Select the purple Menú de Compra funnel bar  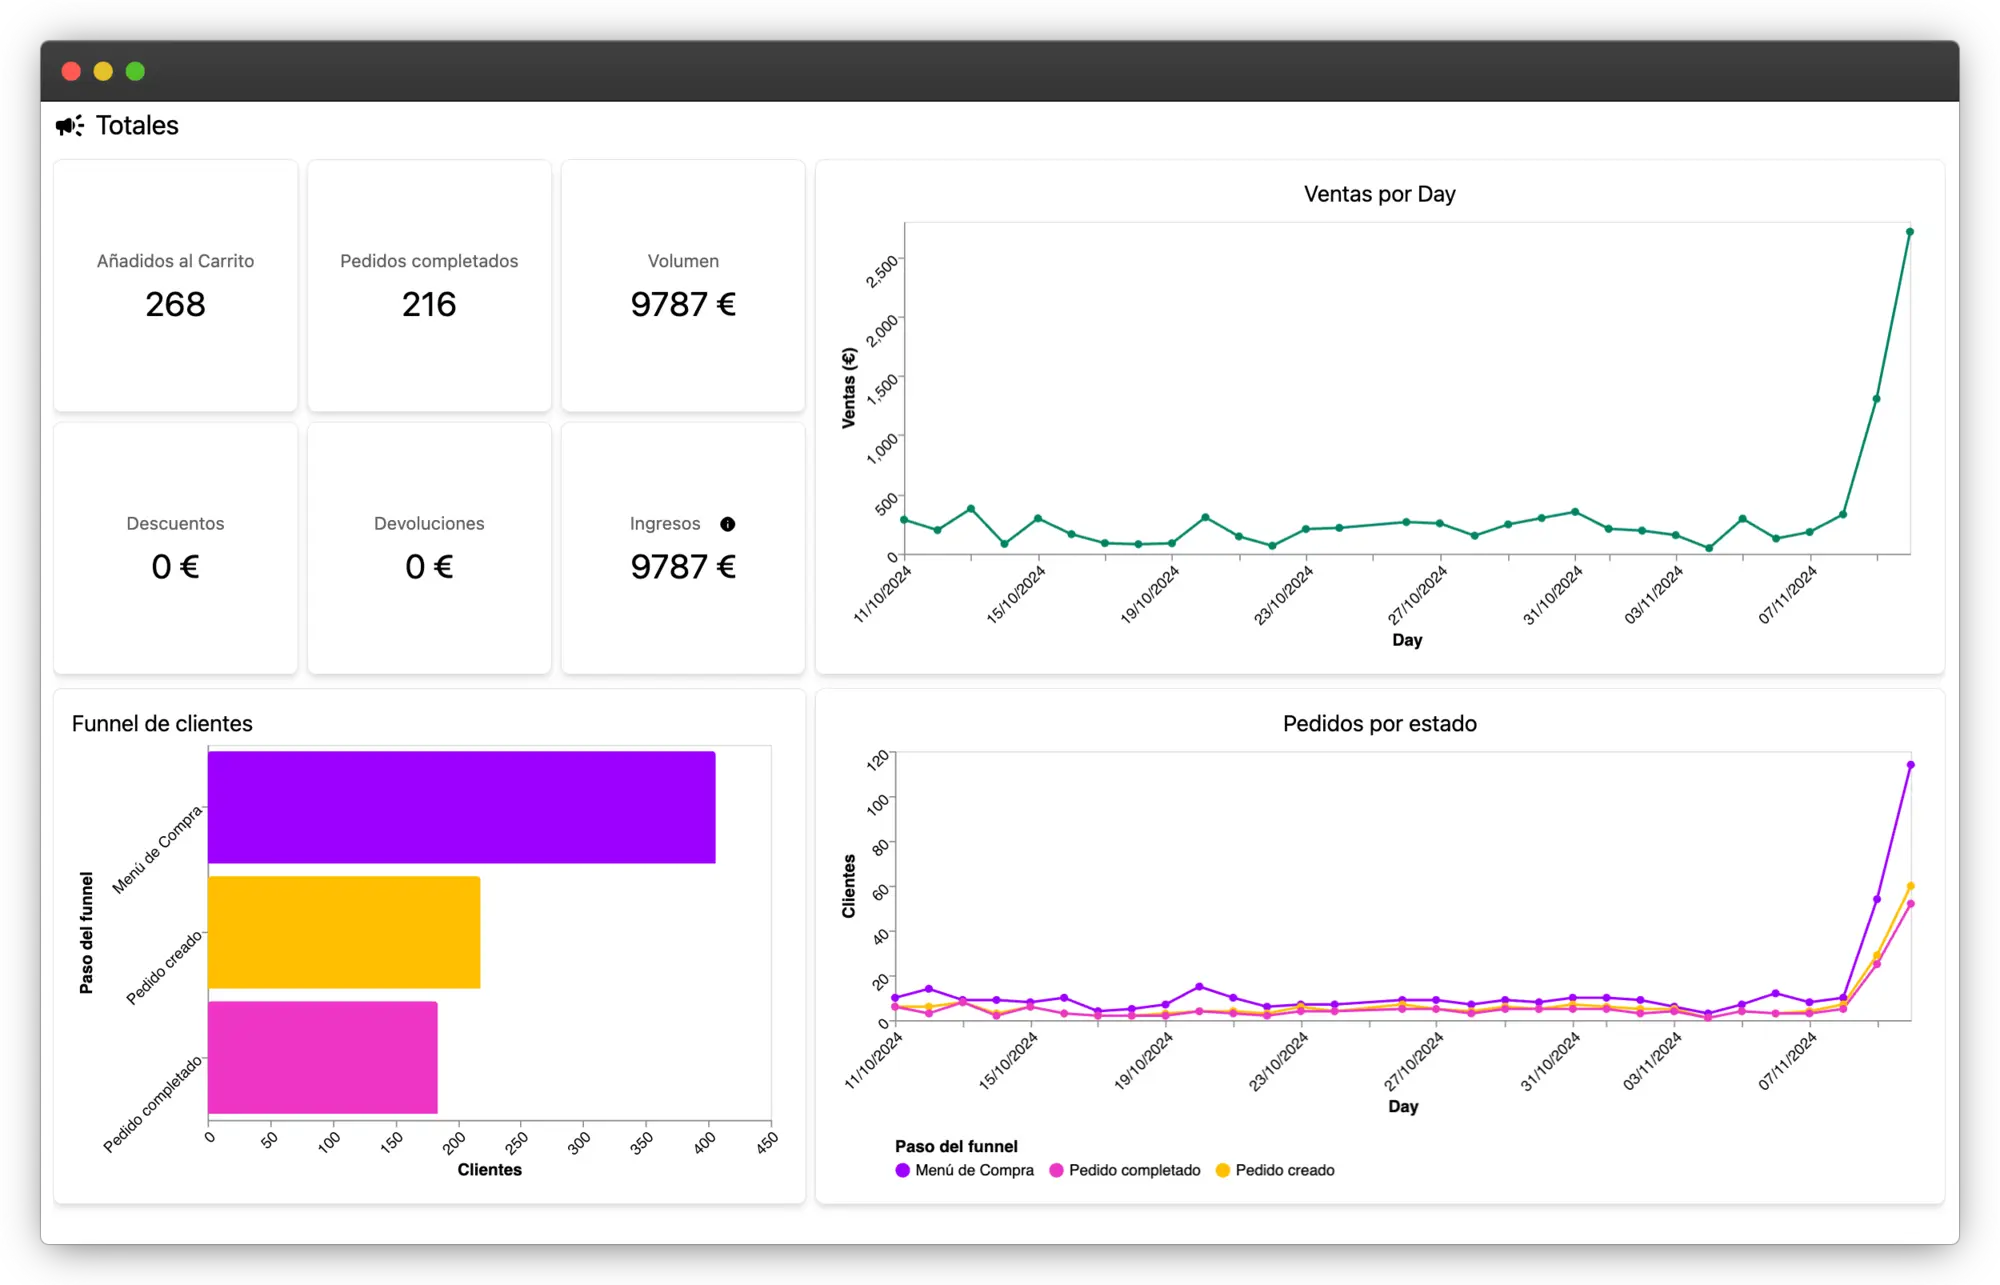pos(460,807)
